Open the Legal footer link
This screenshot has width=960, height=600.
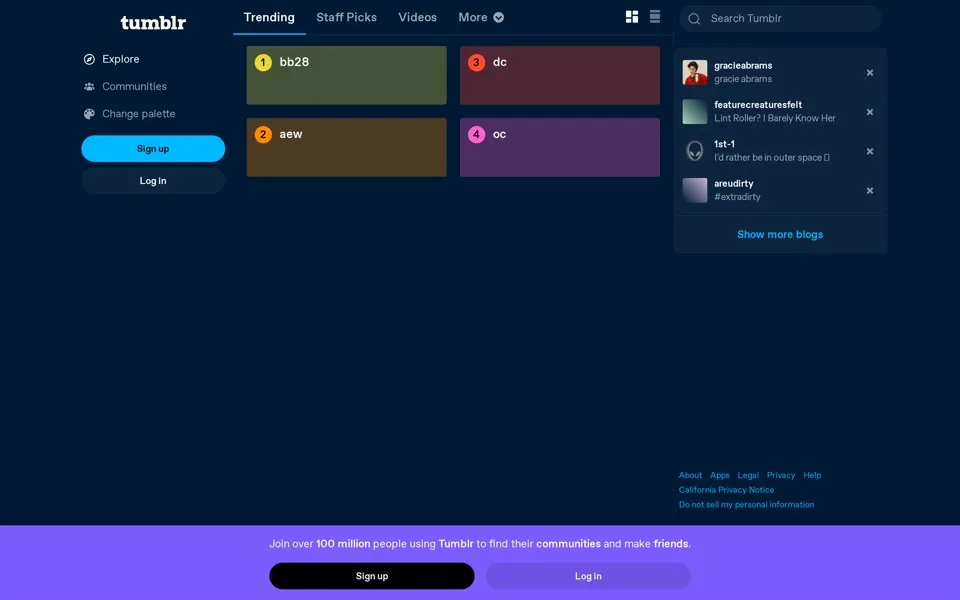click(748, 475)
